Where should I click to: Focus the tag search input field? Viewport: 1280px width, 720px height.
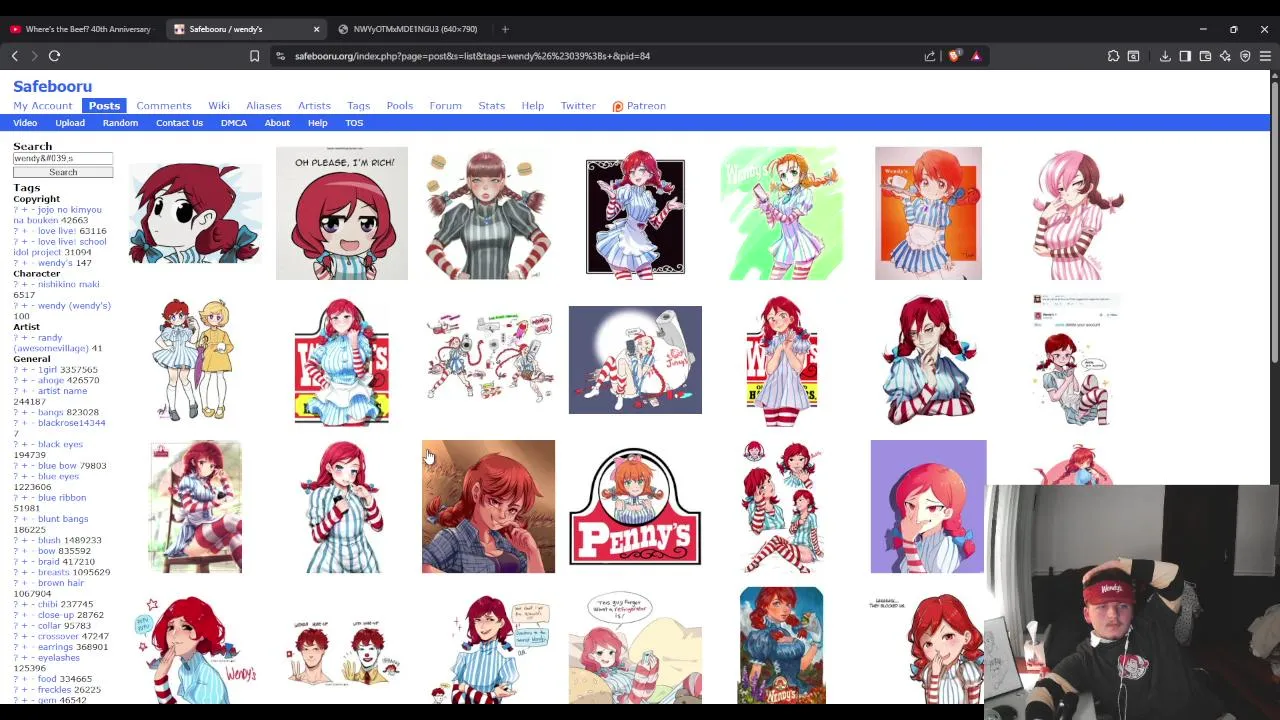click(x=63, y=158)
